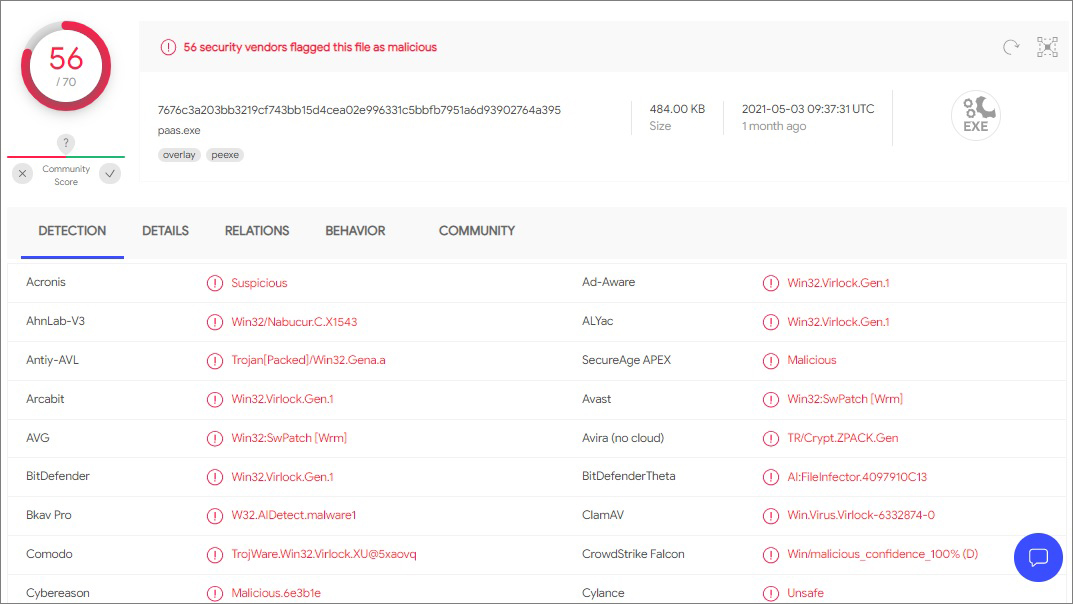Screen dimensions: 1073x604
Task: Click the paas.exe file name
Action: (x=179, y=130)
